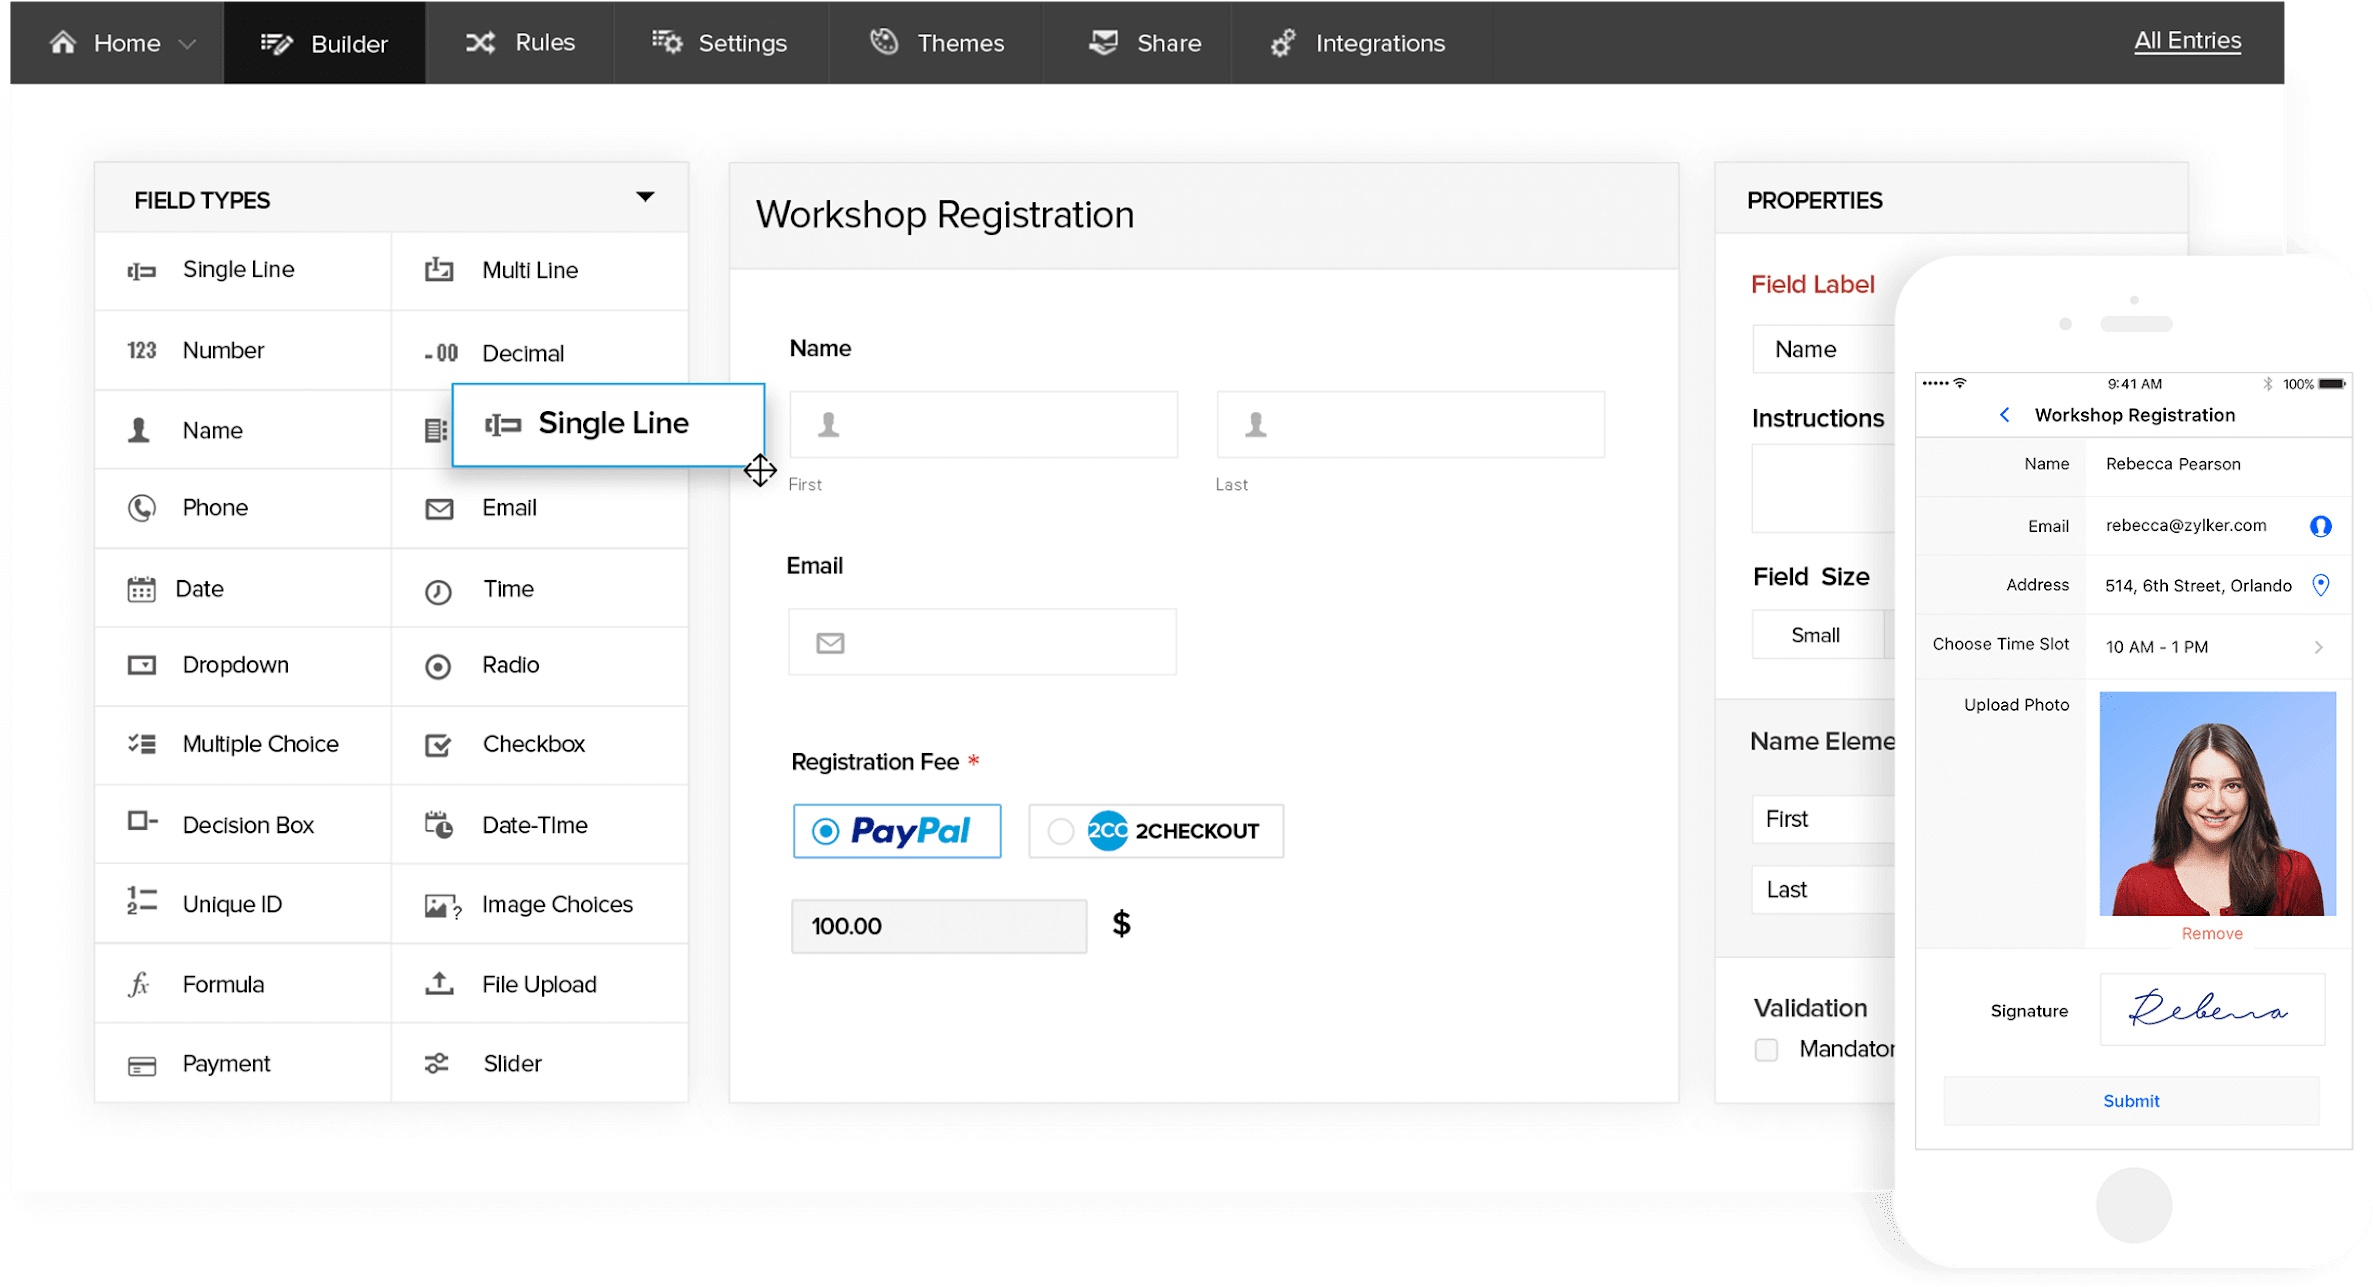Click the File Upload field icon
Image resolution: width=2373 pixels, height=1287 pixels.
coord(438,984)
